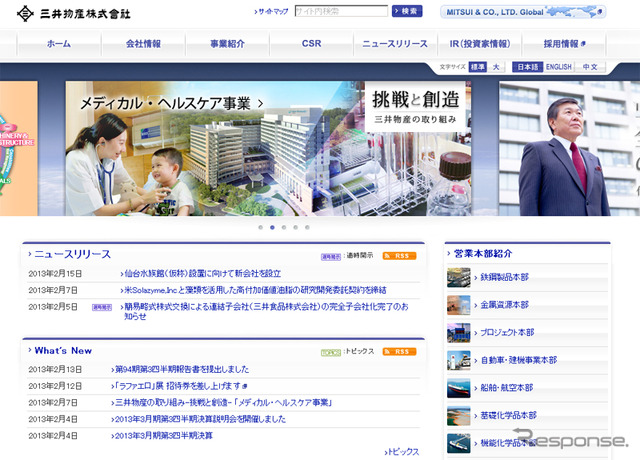Click the 金属資源本部 thumbnail image
640x460 pixels.
pyautogui.click(x=458, y=305)
